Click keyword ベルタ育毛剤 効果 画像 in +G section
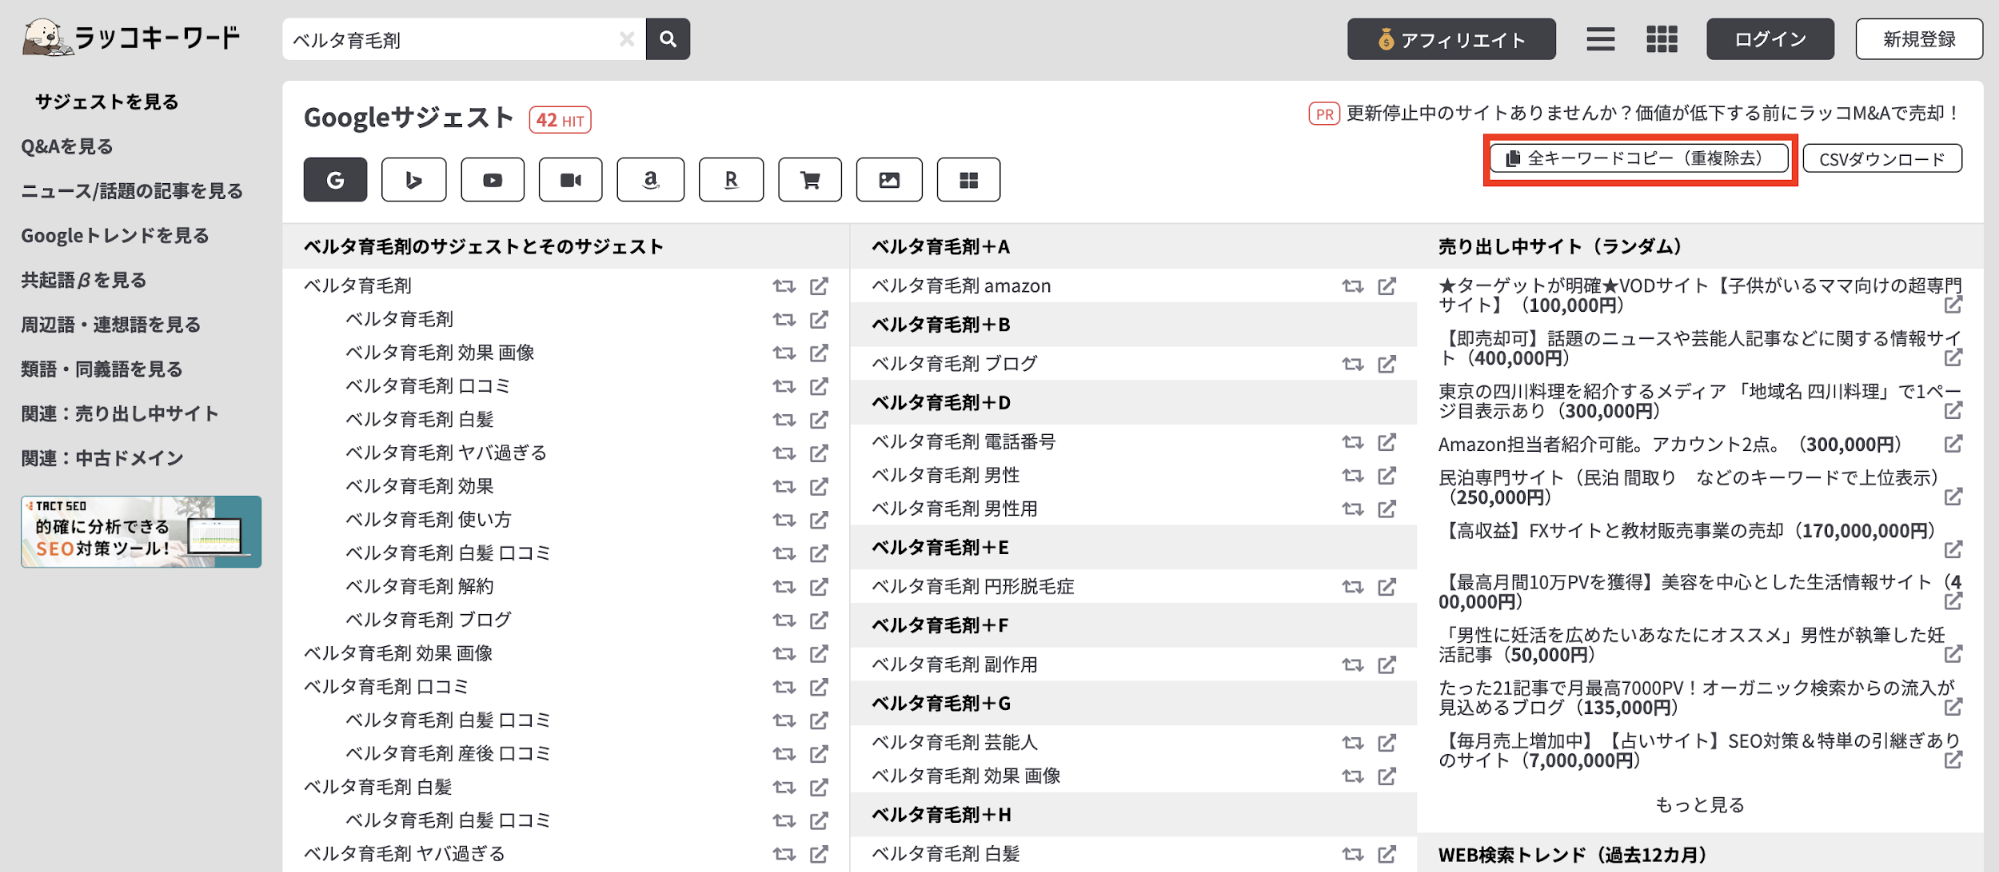Screen dimensions: 1999x872 pos(966,776)
